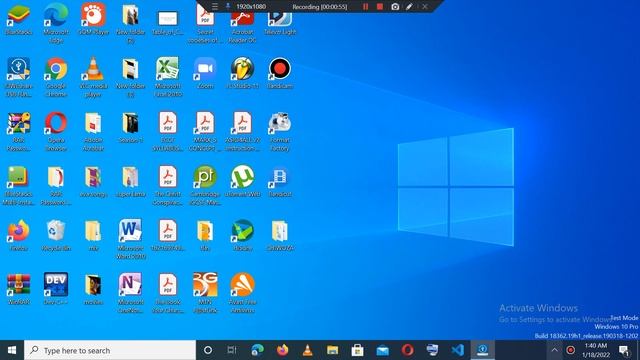Open Windows Start menu
The image size is (640, 360).
12,350
